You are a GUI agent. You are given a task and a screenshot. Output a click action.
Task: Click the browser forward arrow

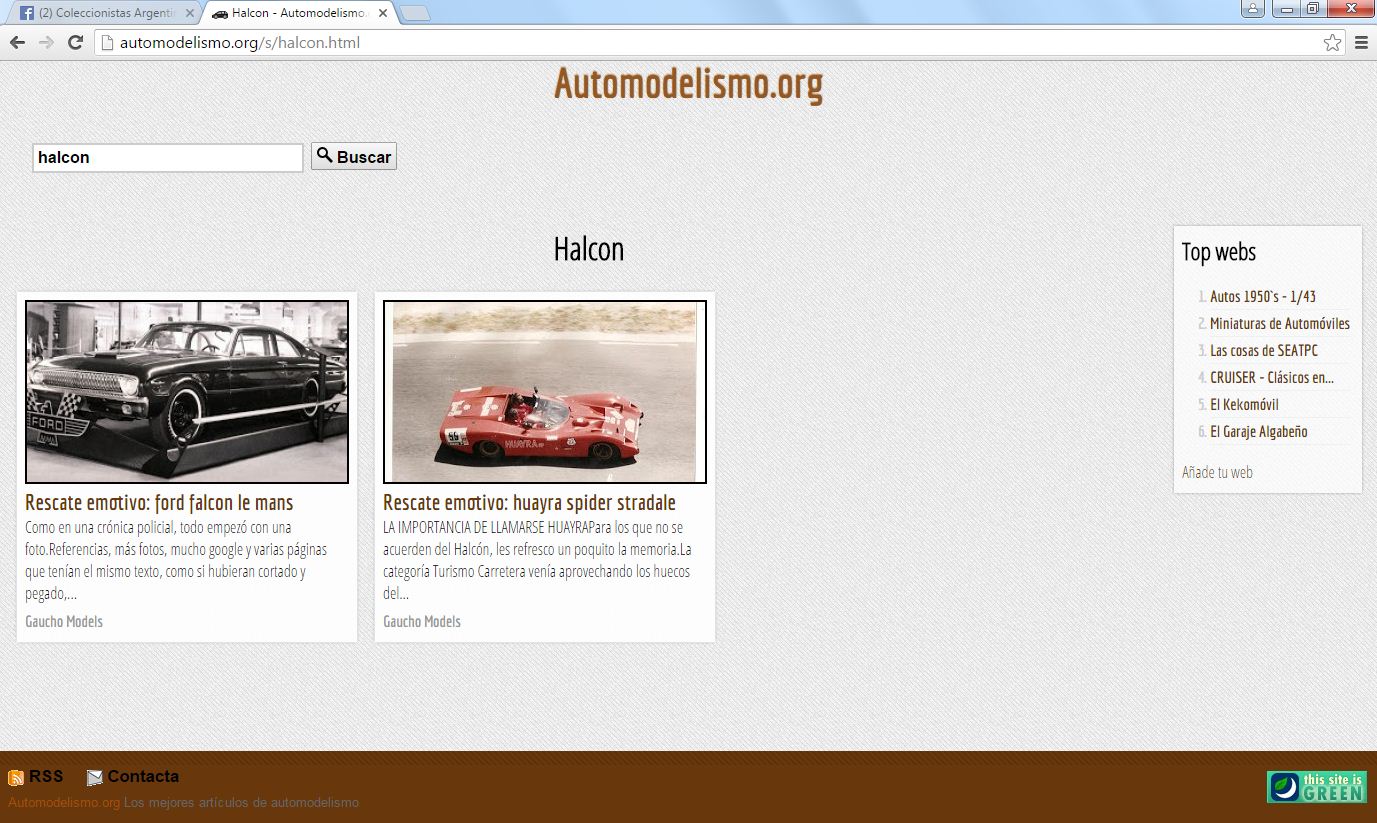pyautogui.click(x=46, y=42)
